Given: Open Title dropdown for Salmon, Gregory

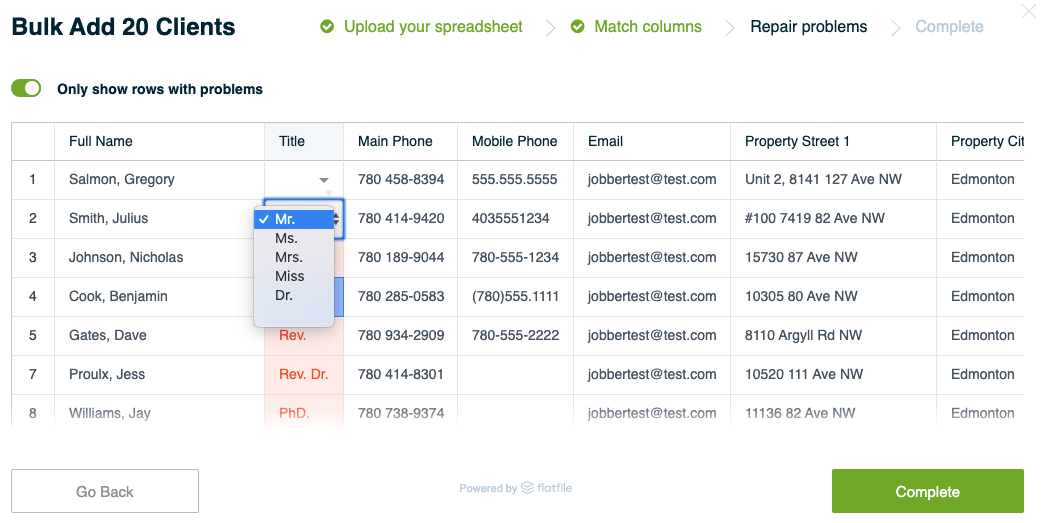Looking at the screenshot, I should coord(324,180).
